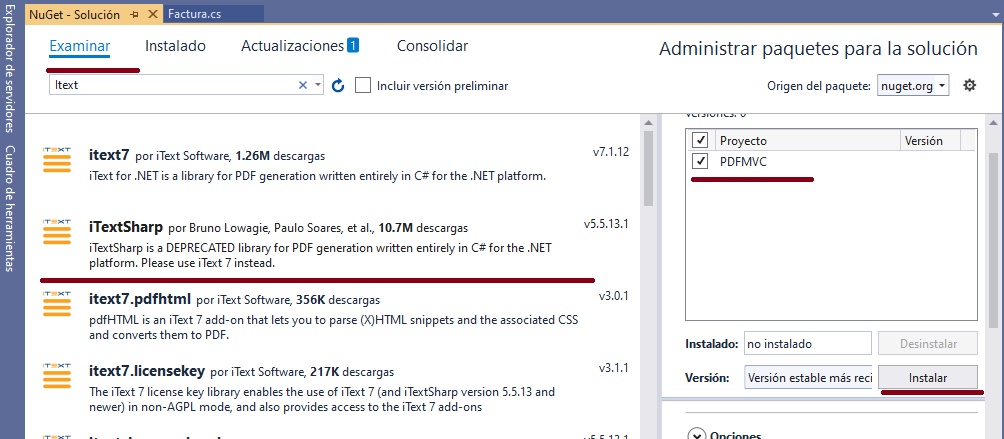Viewport: 1004px width, 439px height.
Task: Click the iTextSharp package logo
Action: 56,232
